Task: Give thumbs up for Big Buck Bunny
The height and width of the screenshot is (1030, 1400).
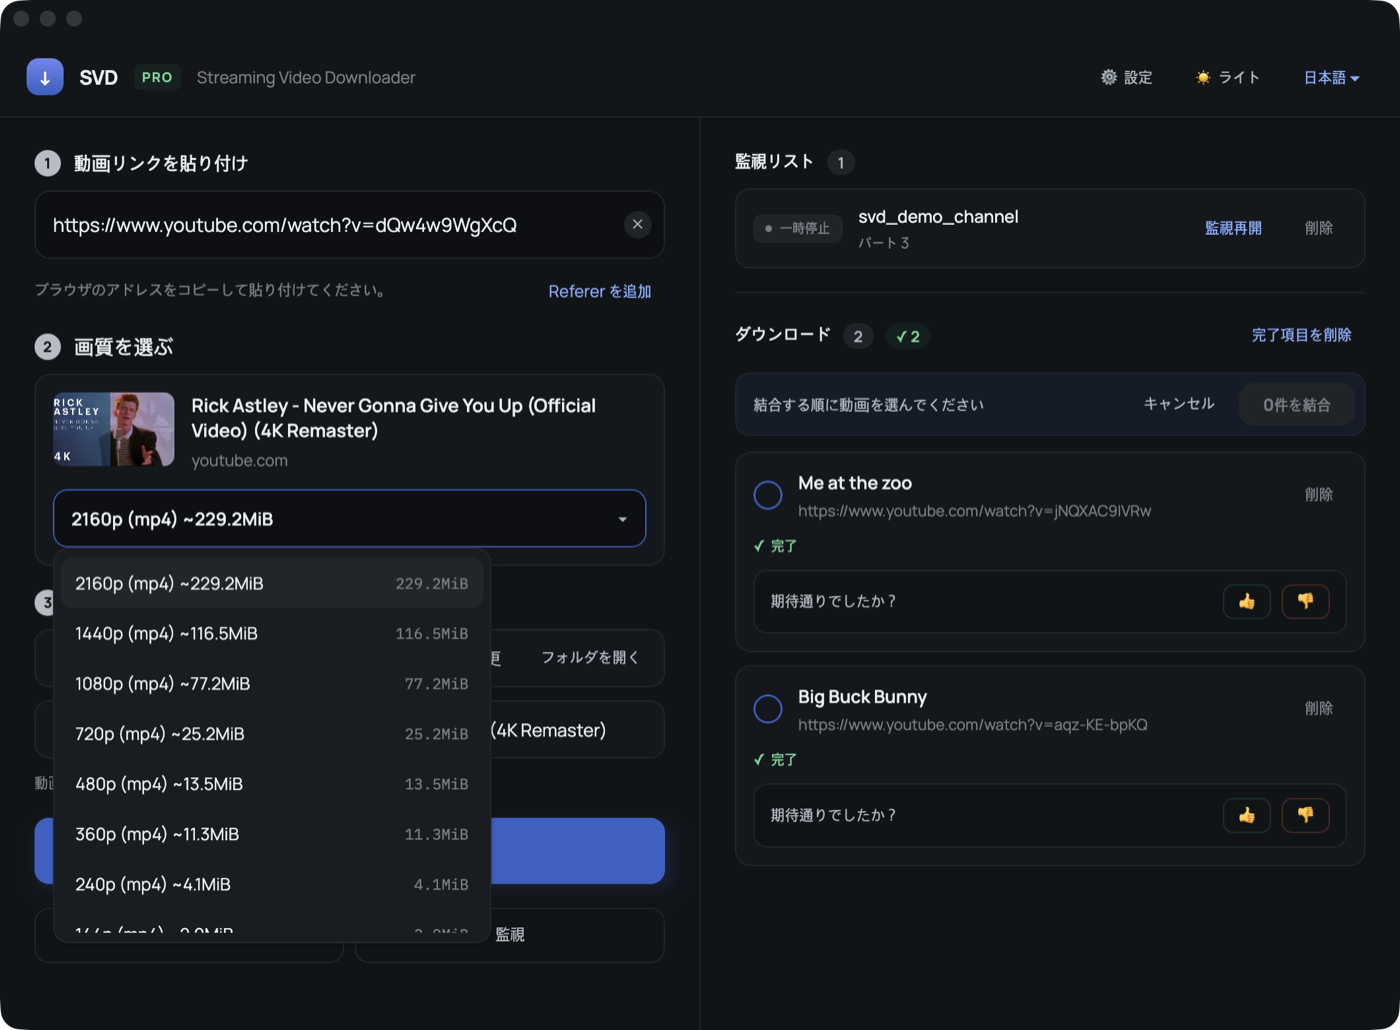Action: pos(1247,815)
